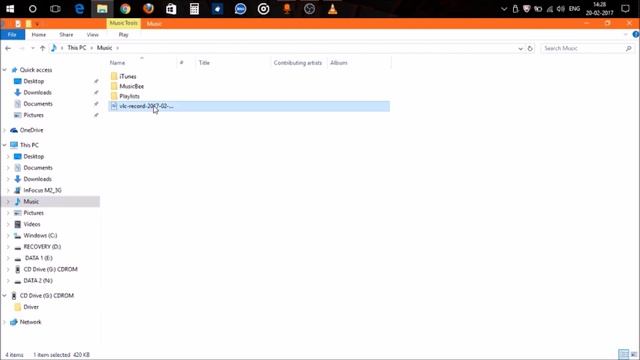The height and width of the screenshot is (360, 640).
Task: Open Google Chrome from the taskbar
Action: [125, 9]
